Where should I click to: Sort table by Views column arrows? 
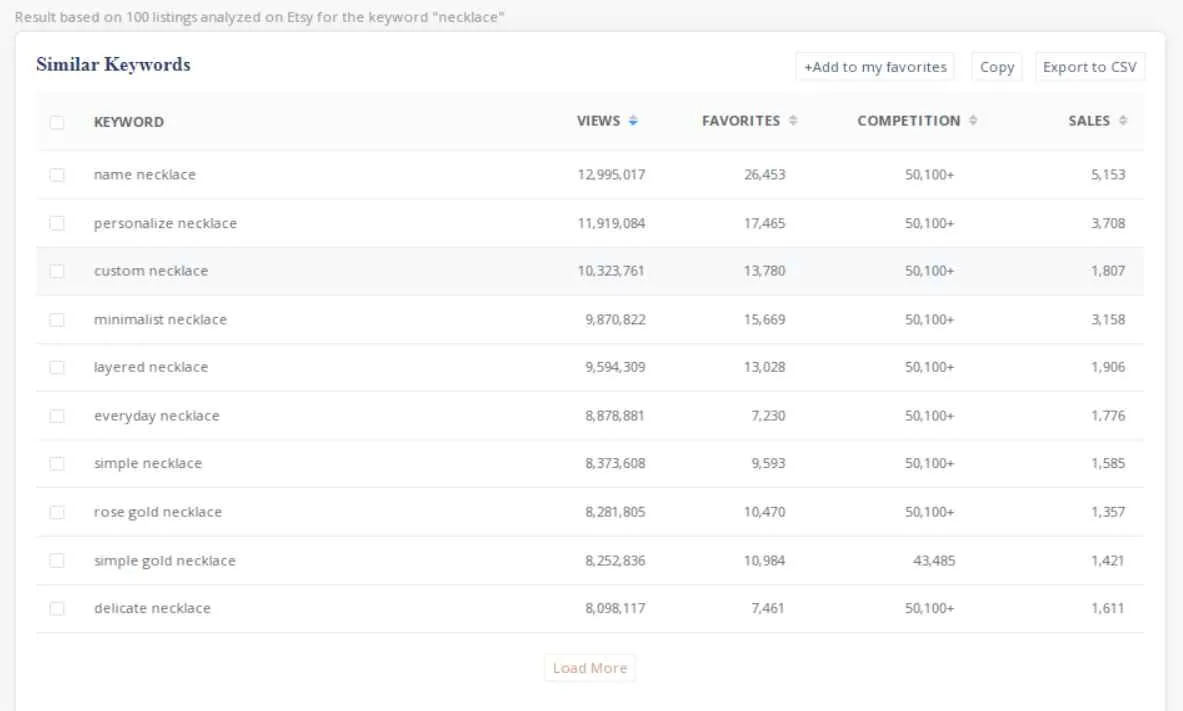(x=633, y=121)
